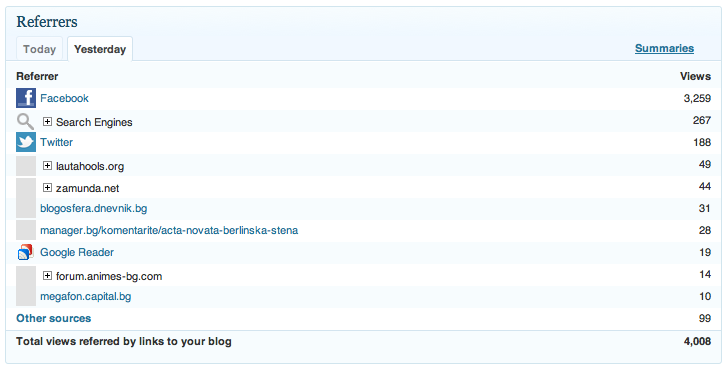Click megafon.capital.bg's 10 views value
Screen dimensions: 726x370
(x=705, y=296)
